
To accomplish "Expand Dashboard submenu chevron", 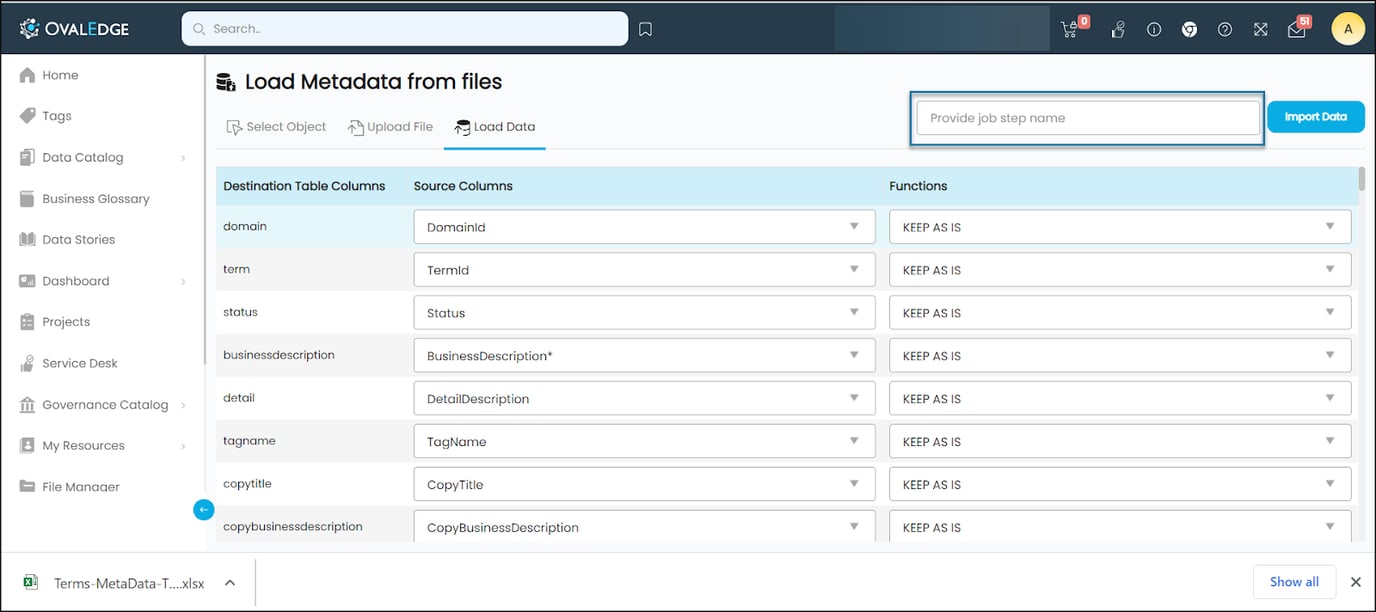I will [183, 282].
